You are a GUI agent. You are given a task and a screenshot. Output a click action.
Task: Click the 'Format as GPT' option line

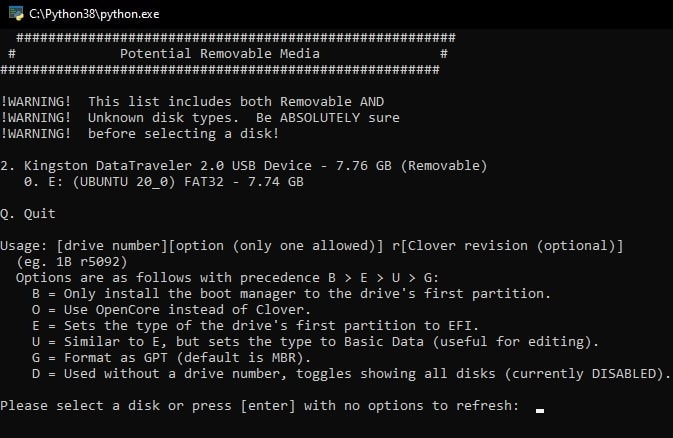click(171, 358)
